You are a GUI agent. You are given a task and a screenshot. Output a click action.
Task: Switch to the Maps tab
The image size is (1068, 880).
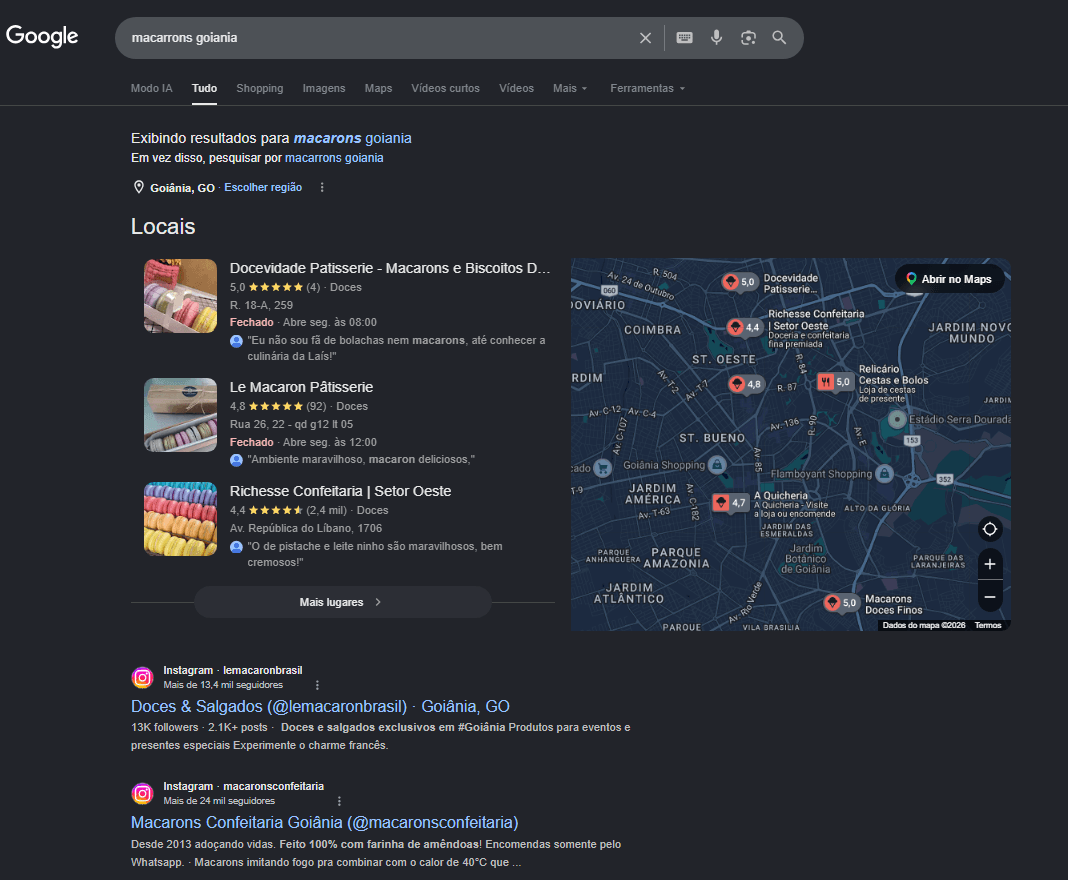coord(378,89)
